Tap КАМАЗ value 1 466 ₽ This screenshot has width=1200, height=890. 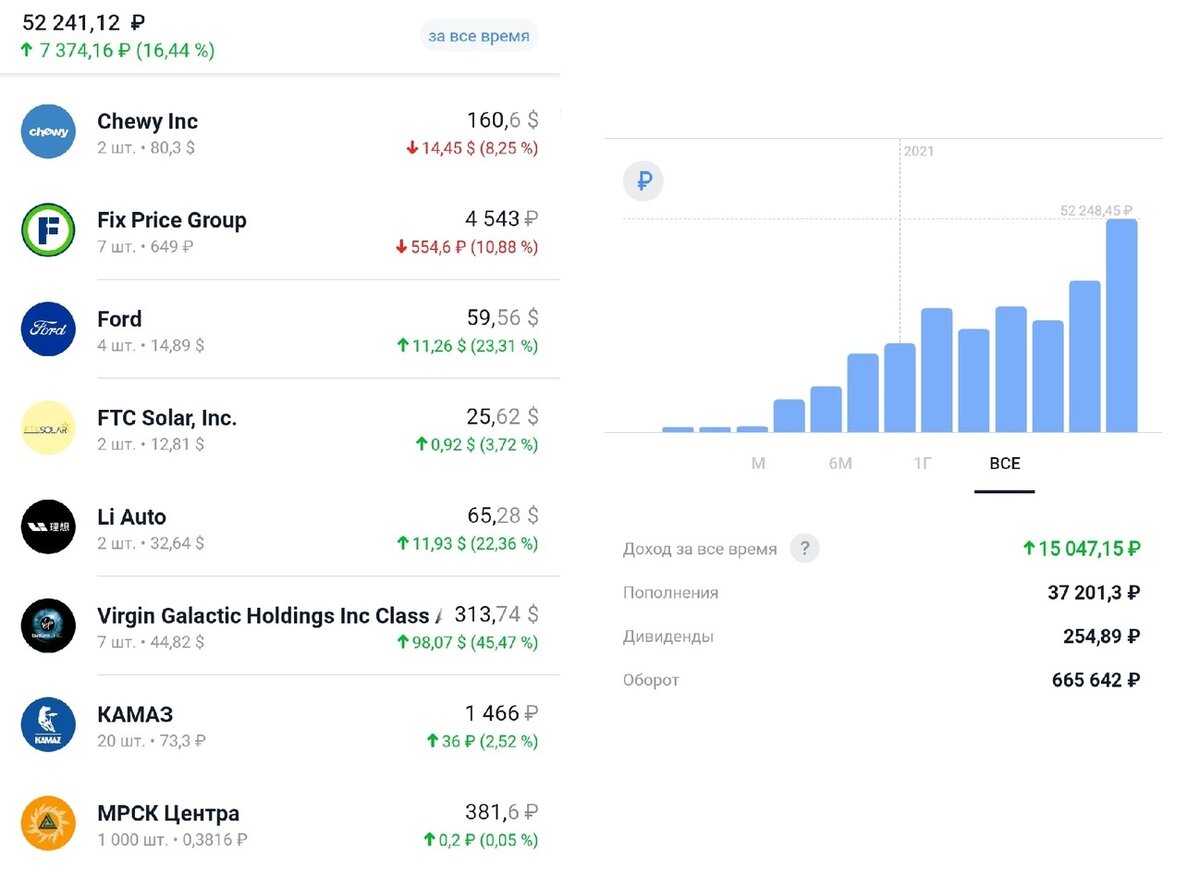click(503, 713)
